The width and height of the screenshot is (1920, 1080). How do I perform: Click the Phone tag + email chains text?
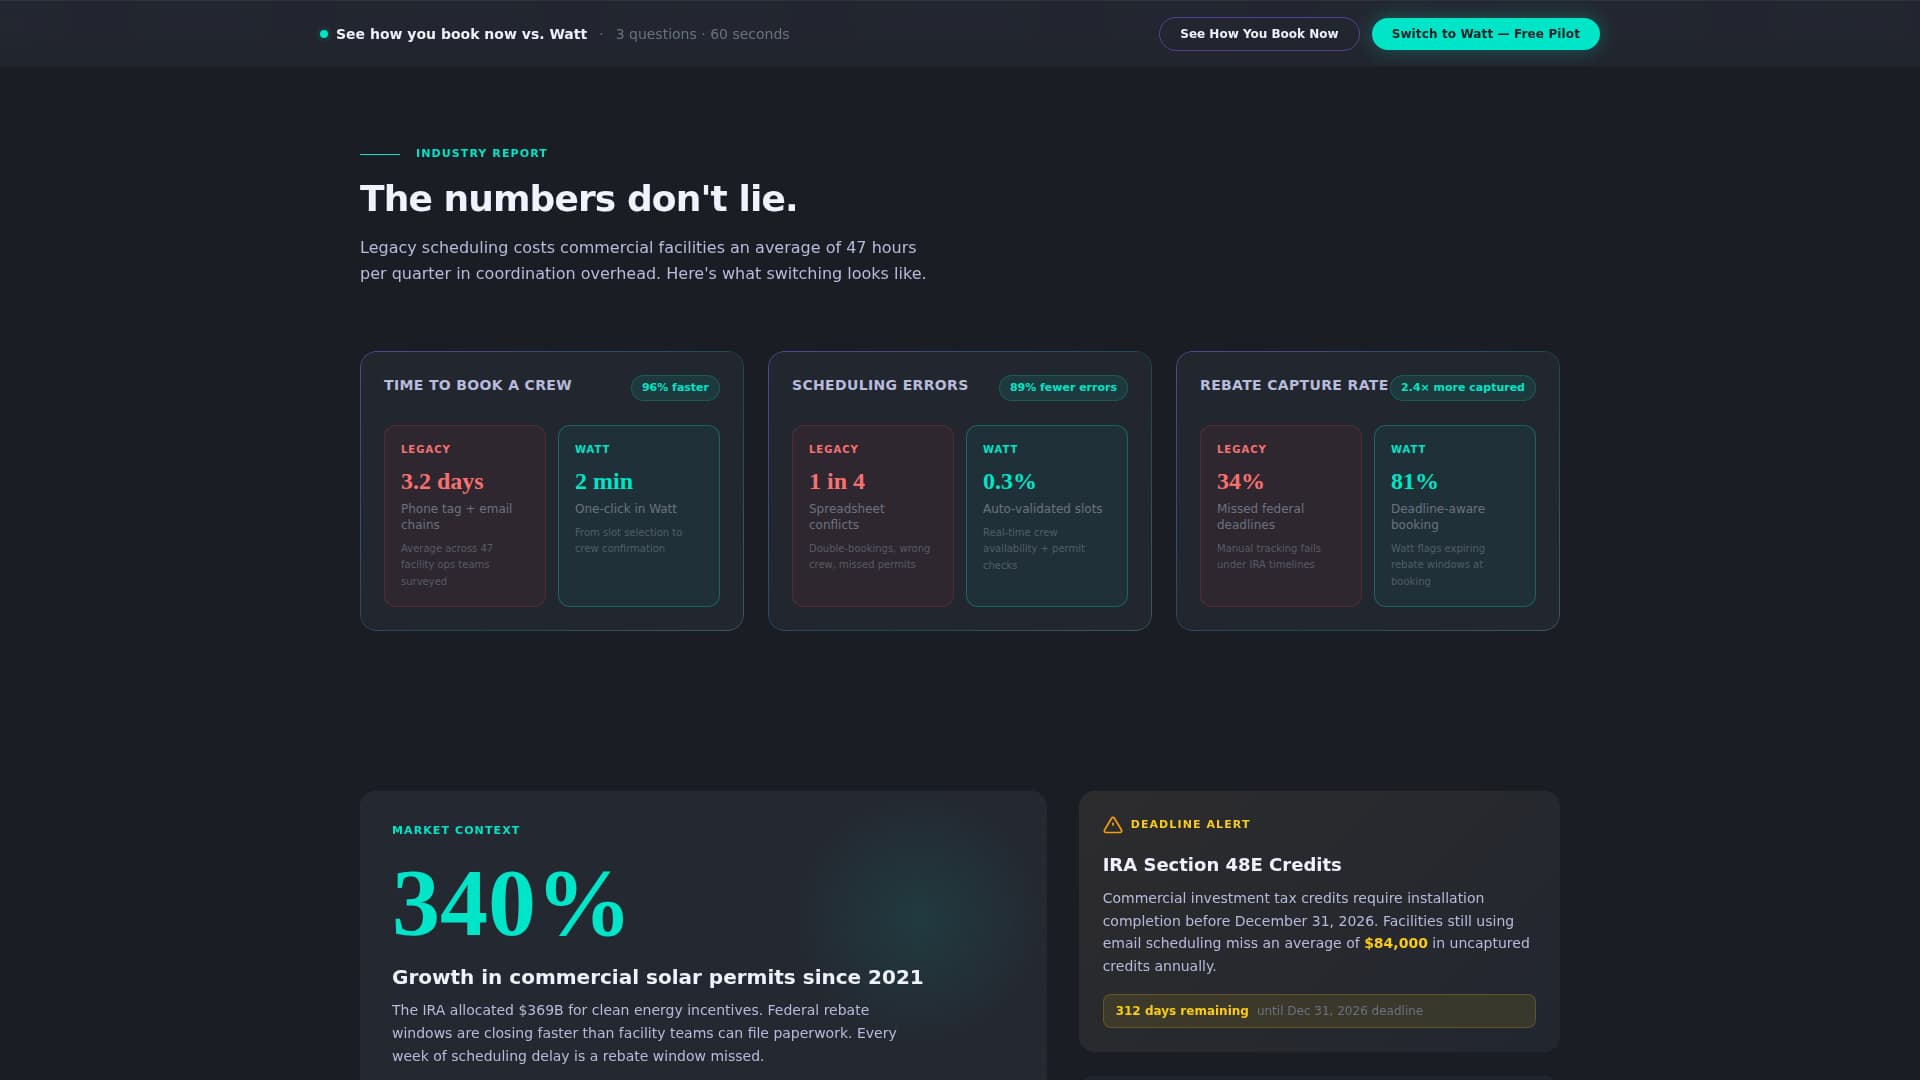pyautogui.click(x=457, y=517)
